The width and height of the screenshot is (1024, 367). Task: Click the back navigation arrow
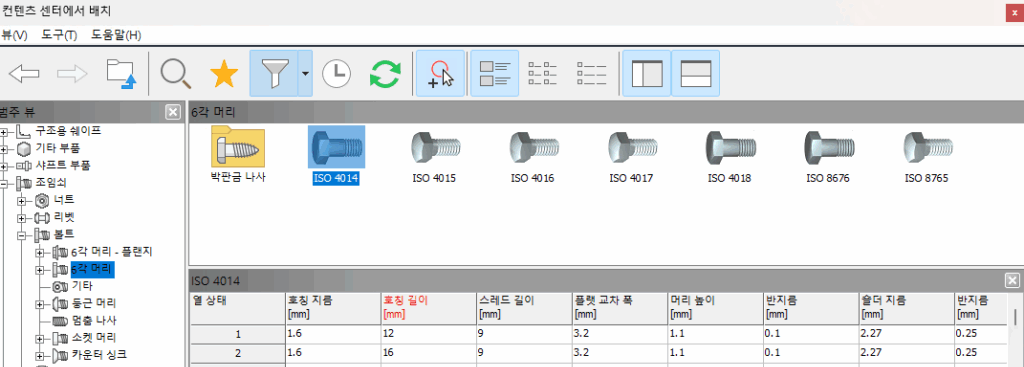click(24, 74)
